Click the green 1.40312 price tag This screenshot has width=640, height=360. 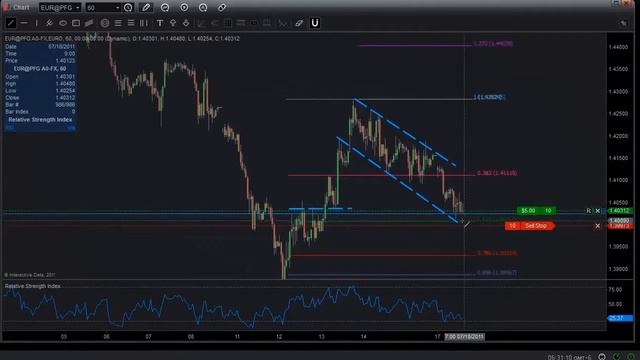620,211
